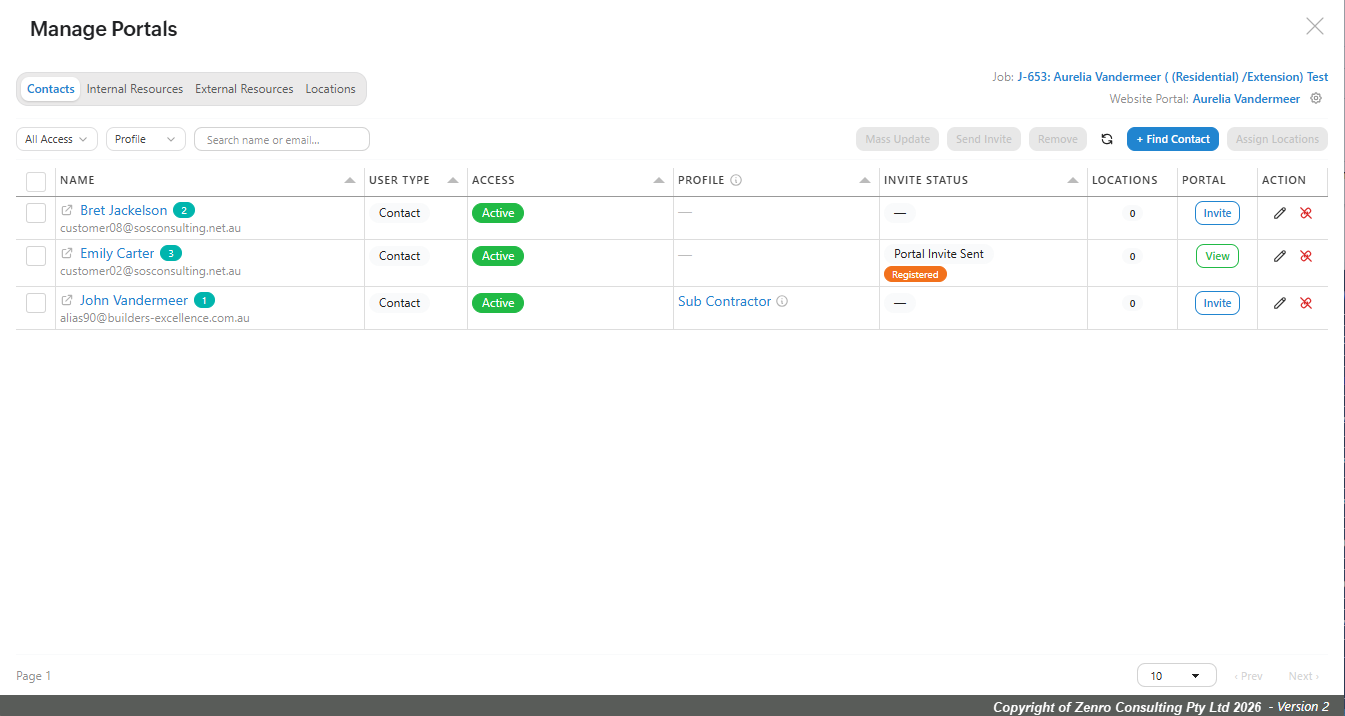1345x716 pixels.
Task: Sort by Access column arrow
Action: [659, 181]
